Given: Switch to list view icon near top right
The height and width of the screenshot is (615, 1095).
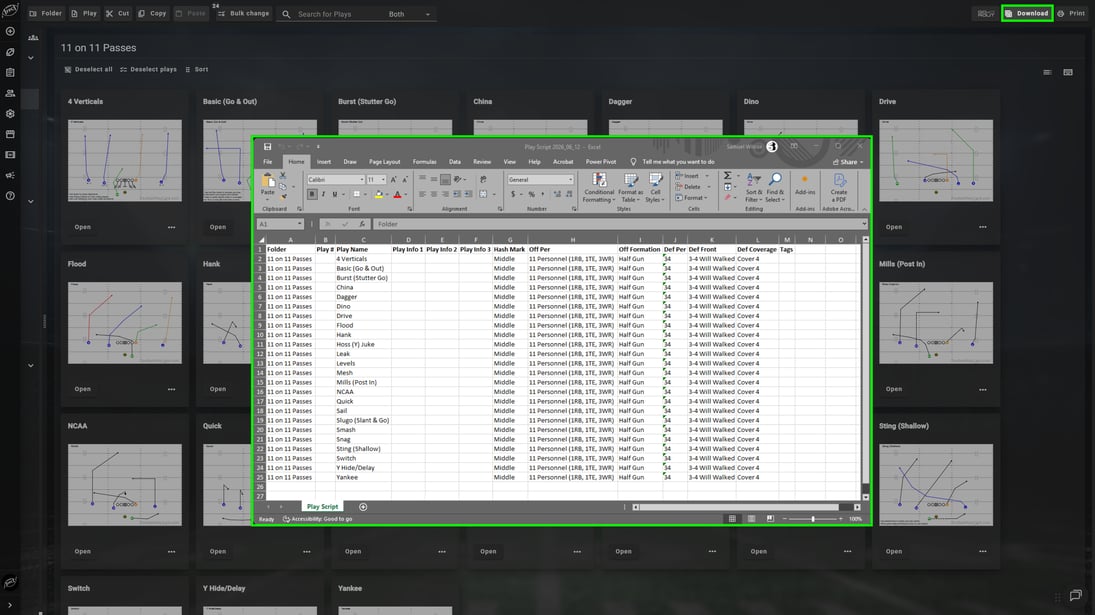Looking at the screenshot, I should tap(1048, 73).
